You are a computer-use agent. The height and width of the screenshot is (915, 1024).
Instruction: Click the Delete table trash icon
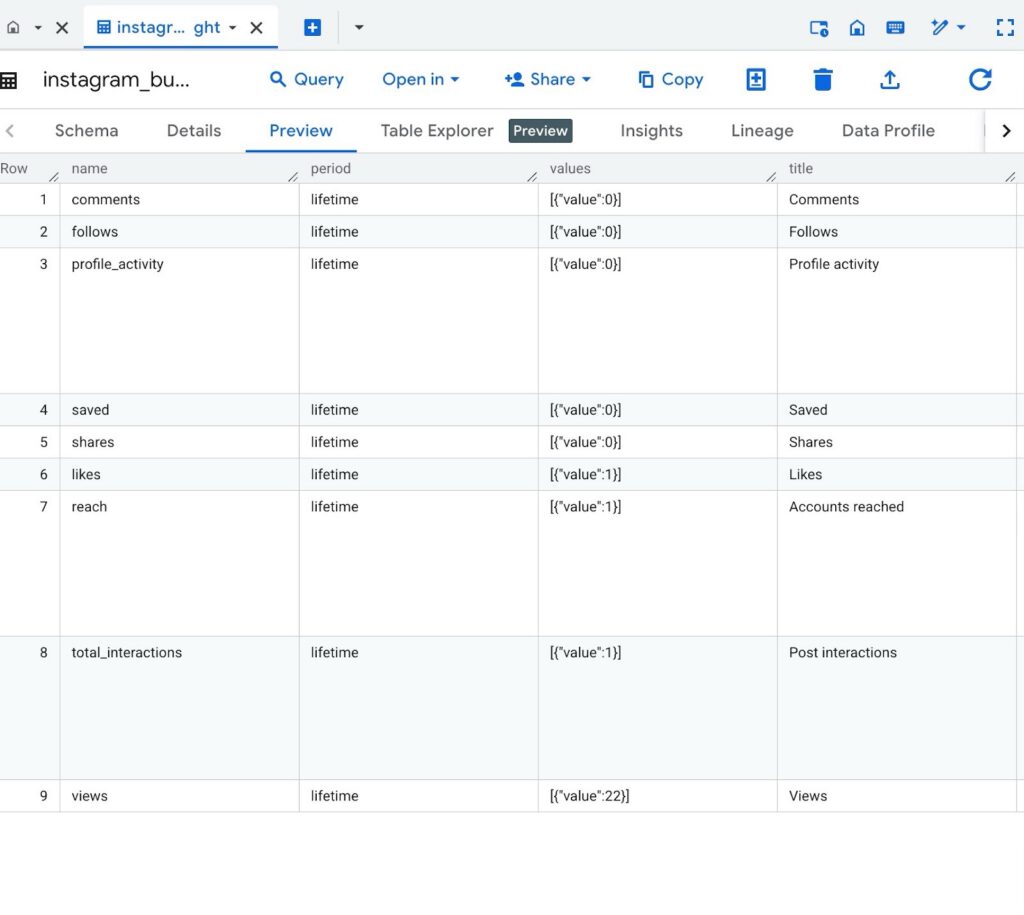[x=823, y=80]
